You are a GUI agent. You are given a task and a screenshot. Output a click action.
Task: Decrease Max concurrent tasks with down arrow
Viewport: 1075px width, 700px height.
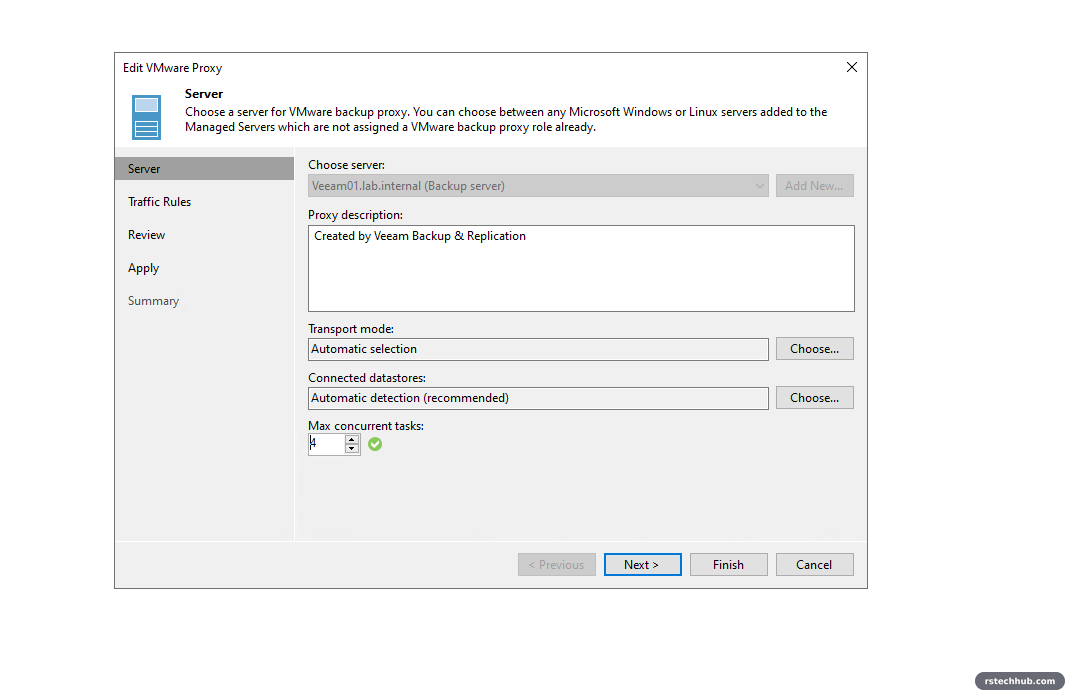pos(352,448)
